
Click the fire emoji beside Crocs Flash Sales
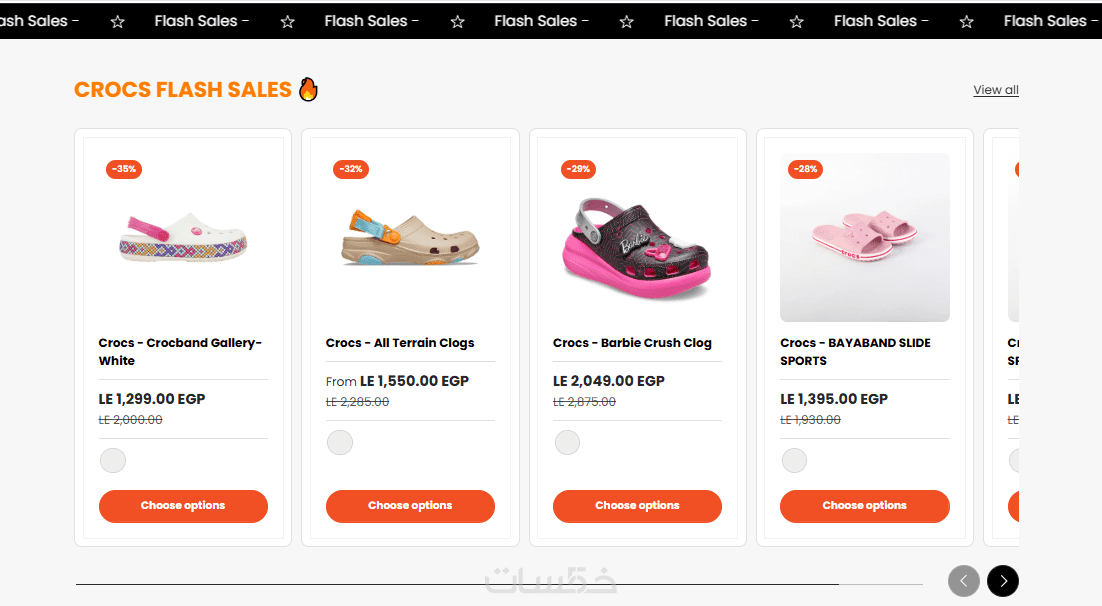pyautogui.click(x=308, y=90)
